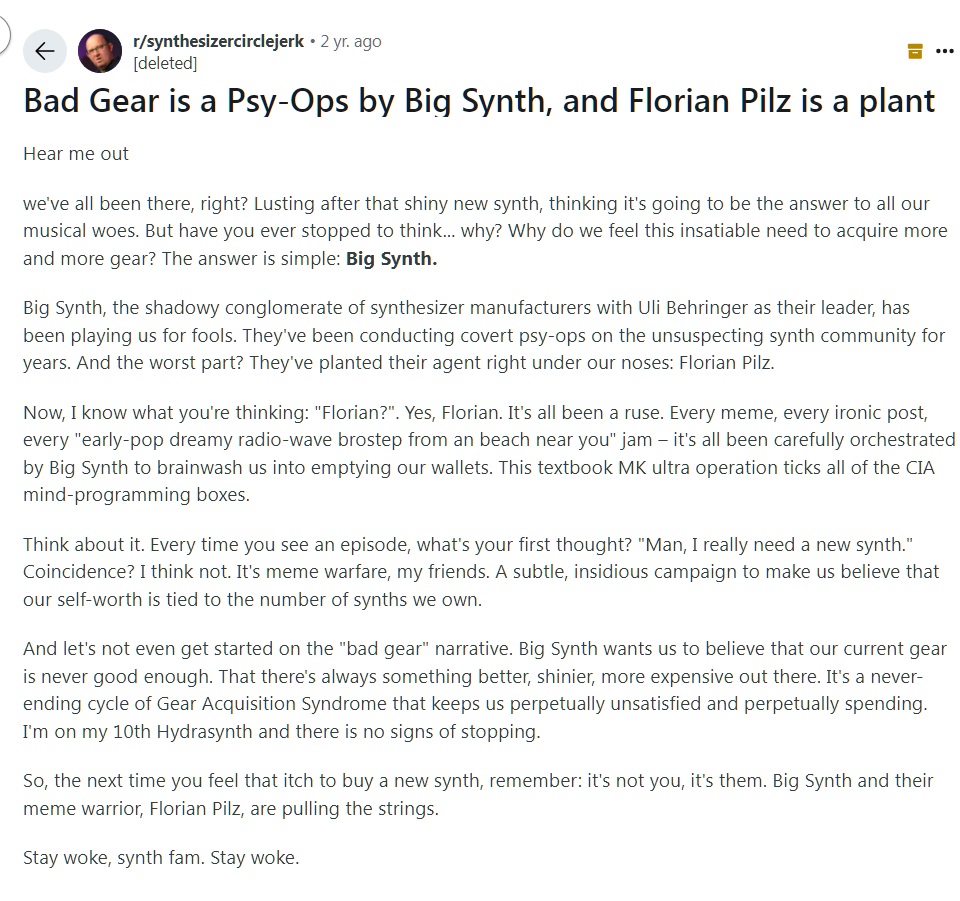Open the three-dot post options menu

pyautogui.click(x=944, y=51)
